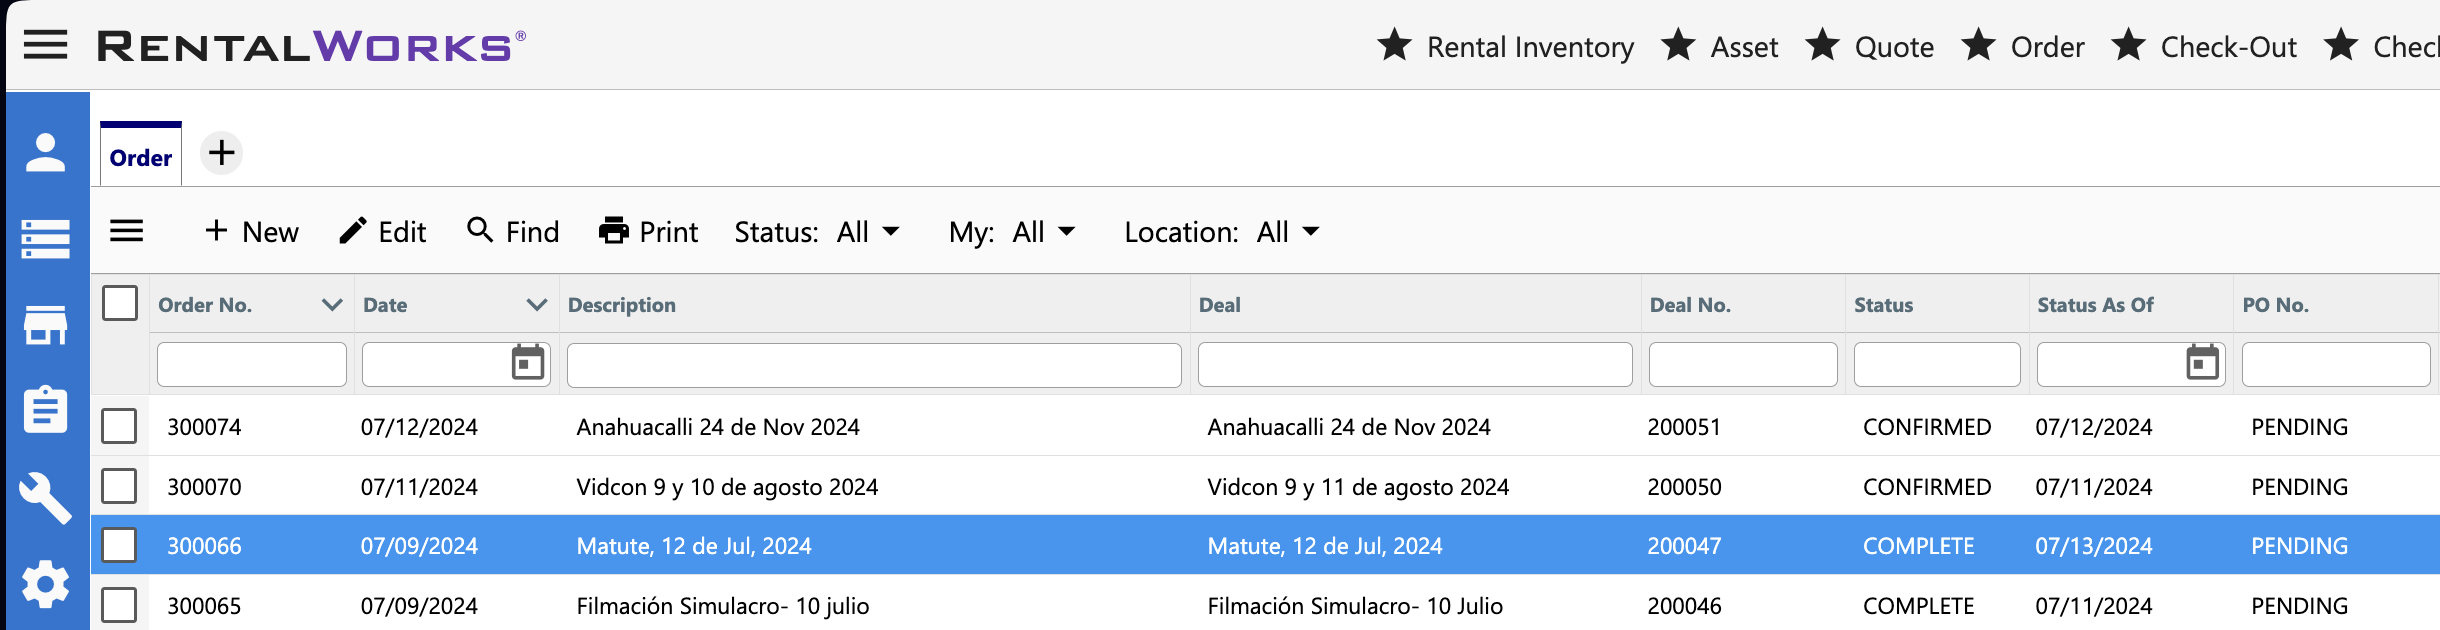Open the main hamburger menu beside RentalWorks logo
This screenshot has height=630, width=2440.
(x=46, y=45)
